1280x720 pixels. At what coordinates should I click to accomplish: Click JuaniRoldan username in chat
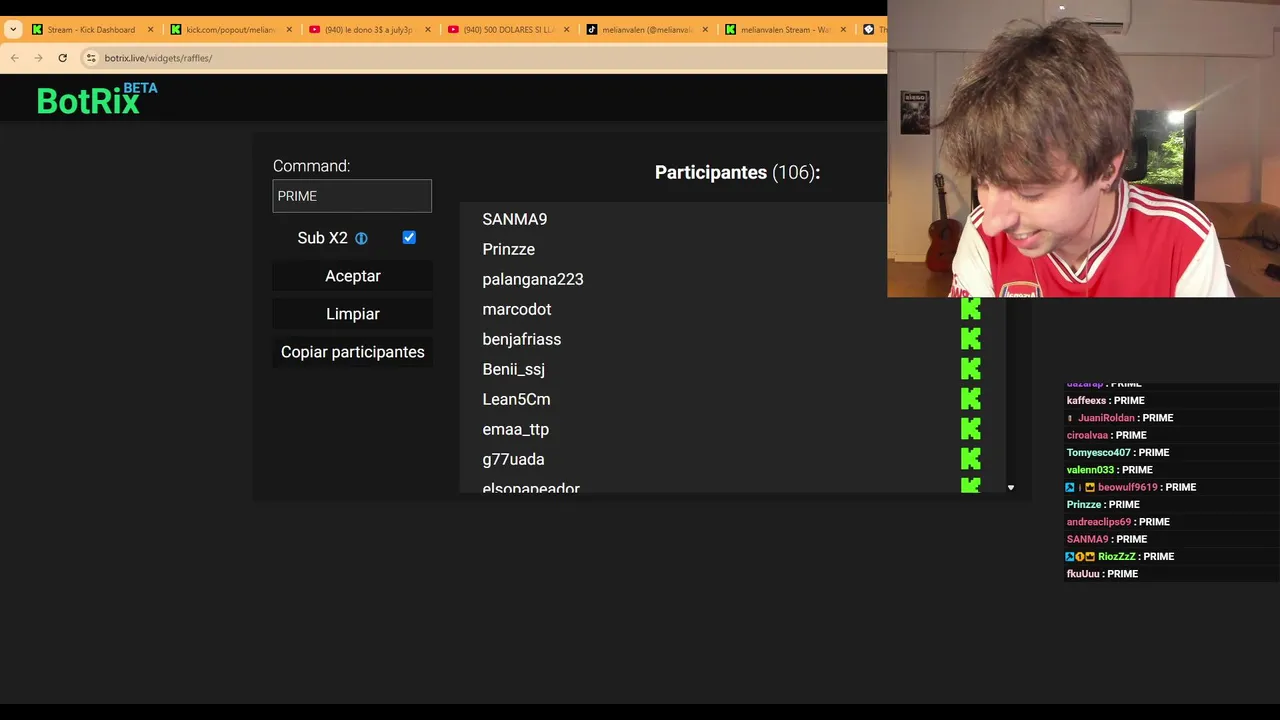pos(1106,418)
